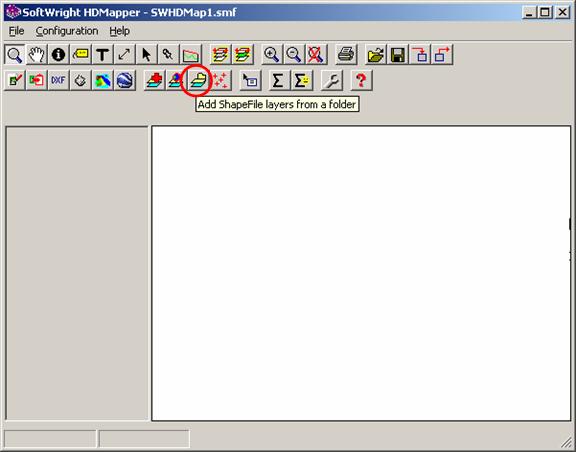576x452 pixels.
Task: Click the open folder icon
Action: tap(376, 55)
